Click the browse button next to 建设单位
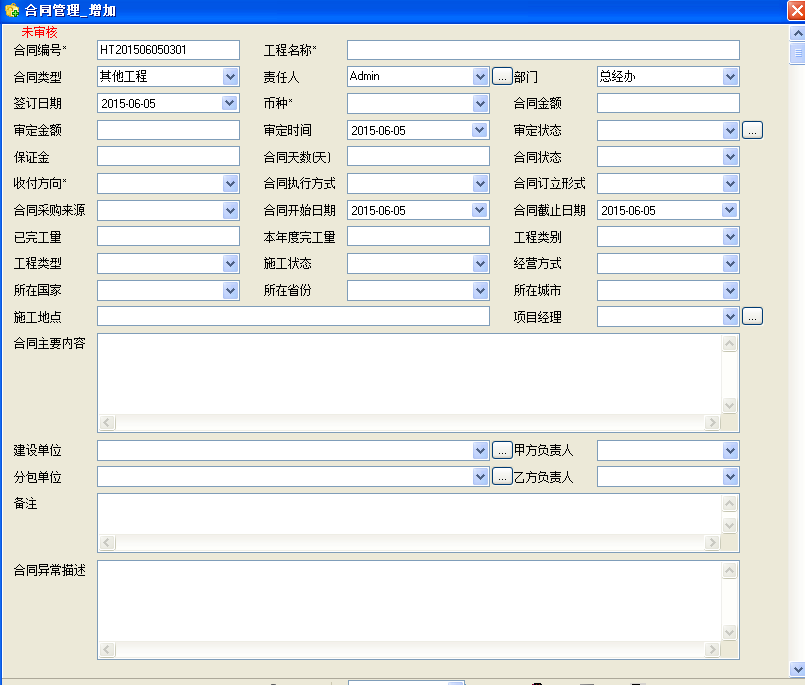 [502, 451]
